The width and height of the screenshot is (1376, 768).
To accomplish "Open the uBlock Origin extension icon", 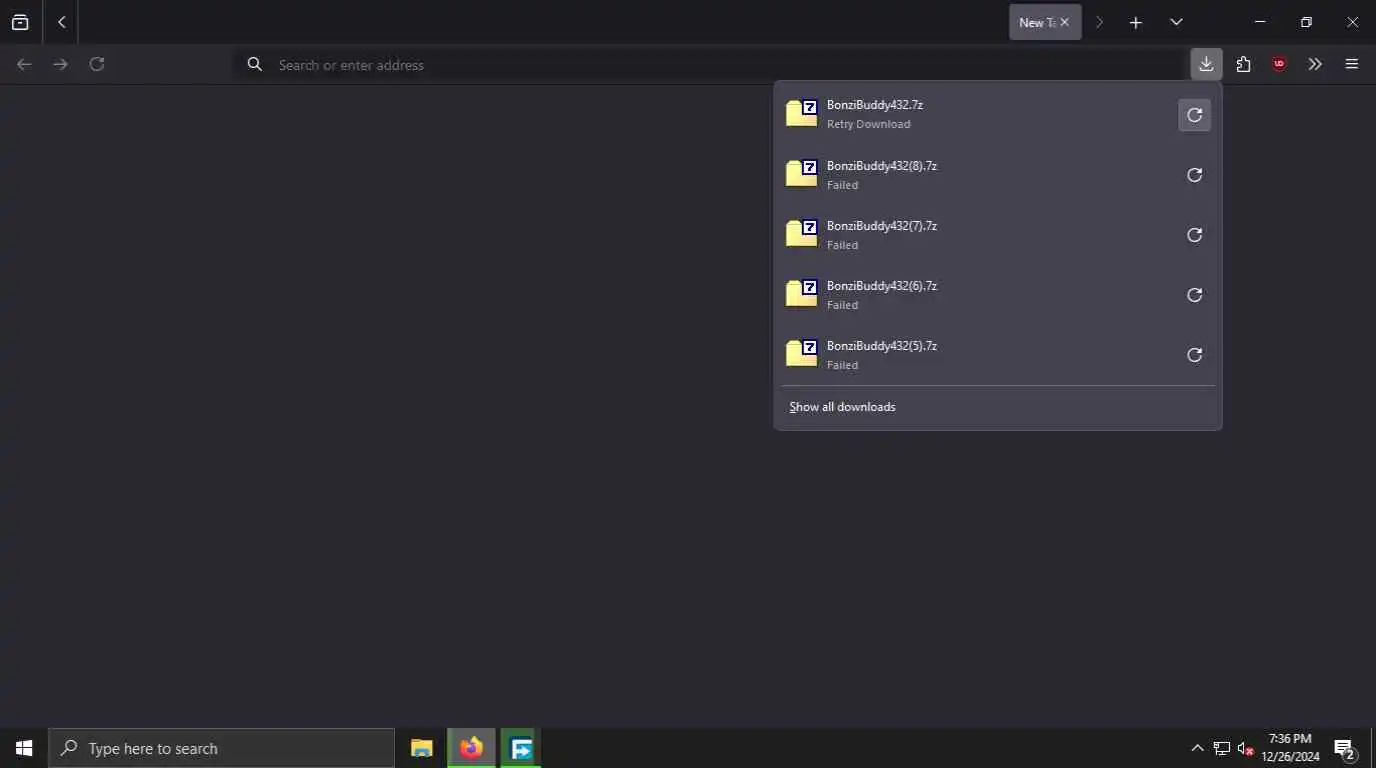I will (1279, 64).
